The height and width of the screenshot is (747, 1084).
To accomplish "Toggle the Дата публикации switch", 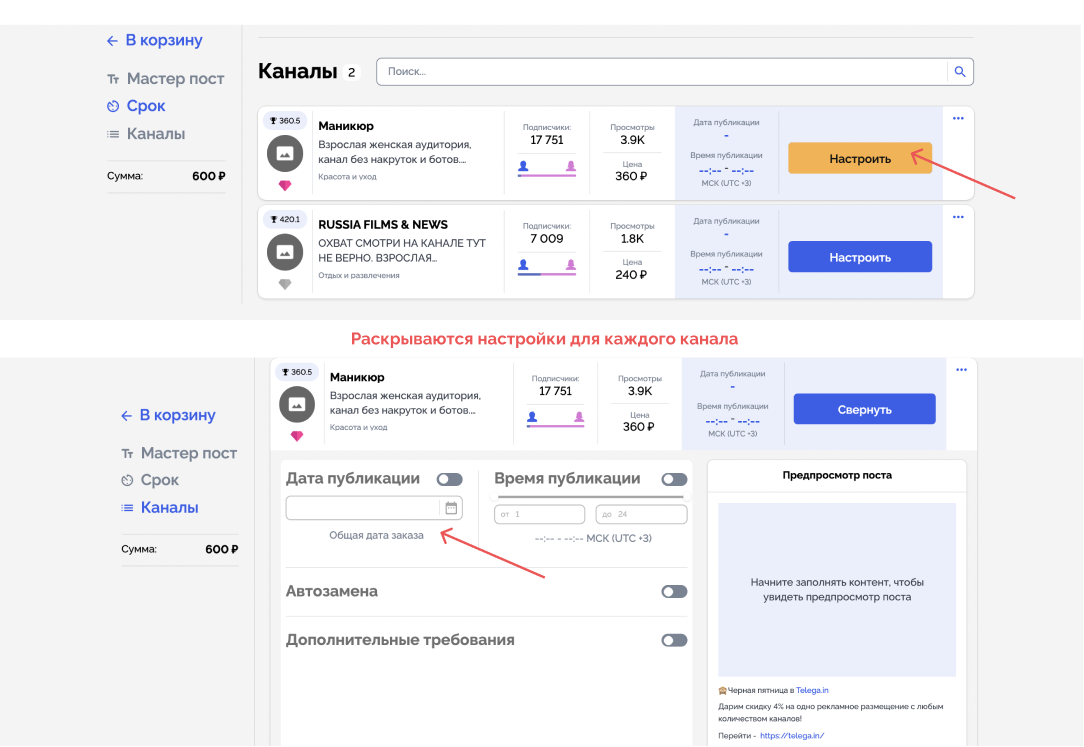I will pos(449,479).
